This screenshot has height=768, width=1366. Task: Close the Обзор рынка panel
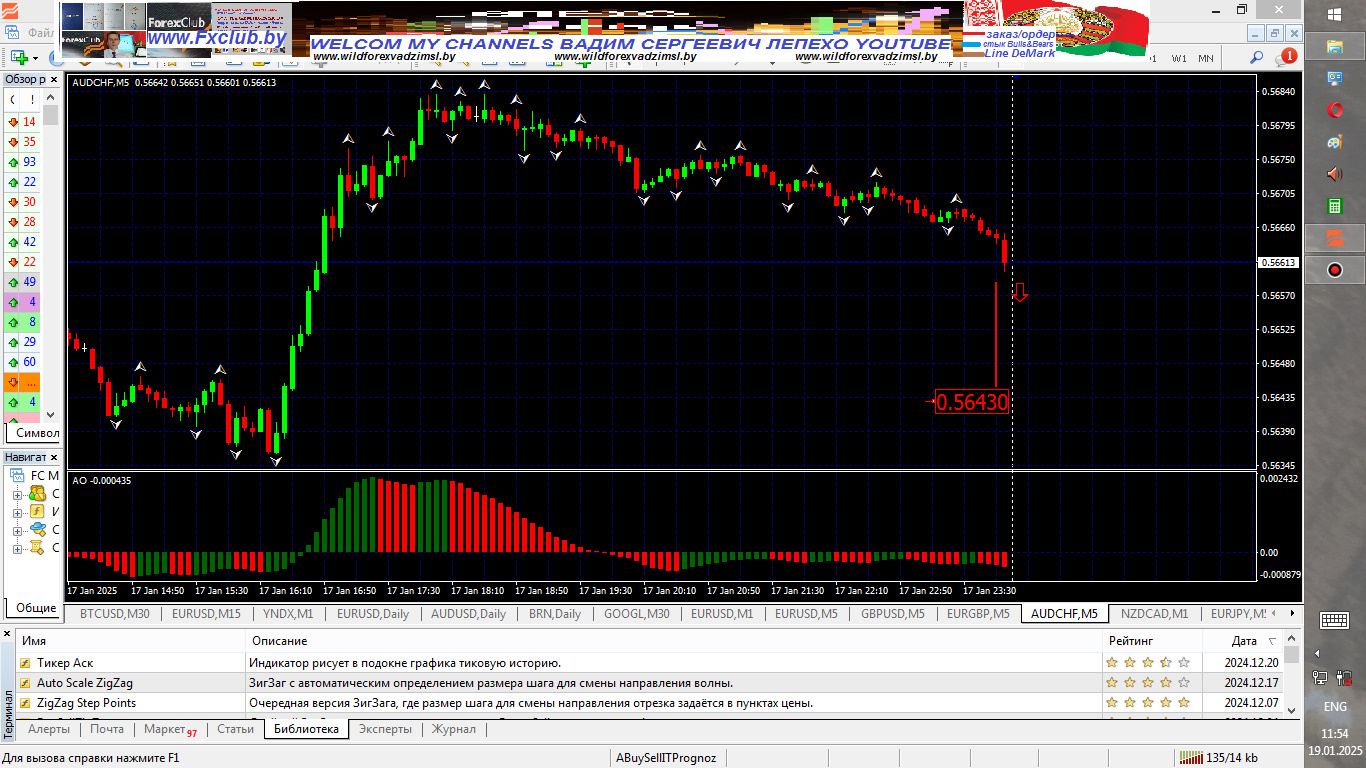coord(54,79)
